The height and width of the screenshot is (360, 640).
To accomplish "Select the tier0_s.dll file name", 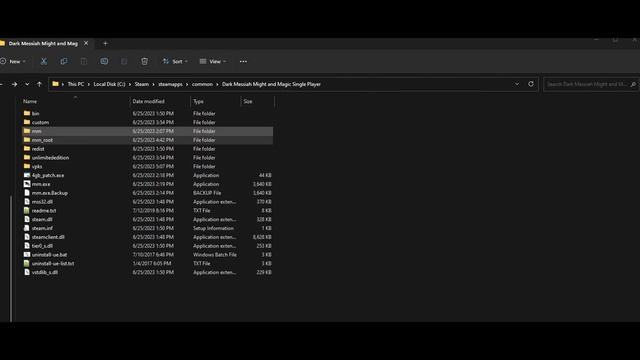I will click(42, 246).
